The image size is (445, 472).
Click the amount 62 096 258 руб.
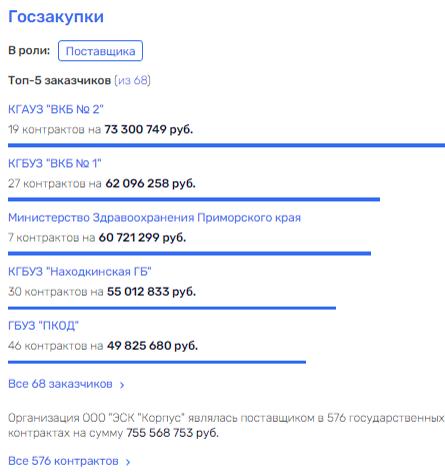(x=150, y=183)
